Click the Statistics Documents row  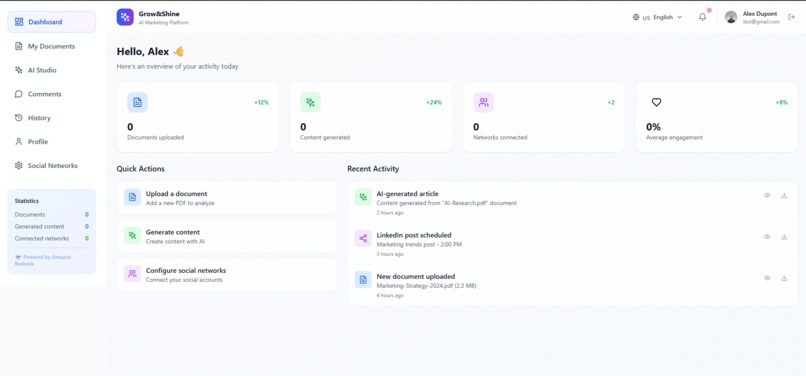pos(51,214)
